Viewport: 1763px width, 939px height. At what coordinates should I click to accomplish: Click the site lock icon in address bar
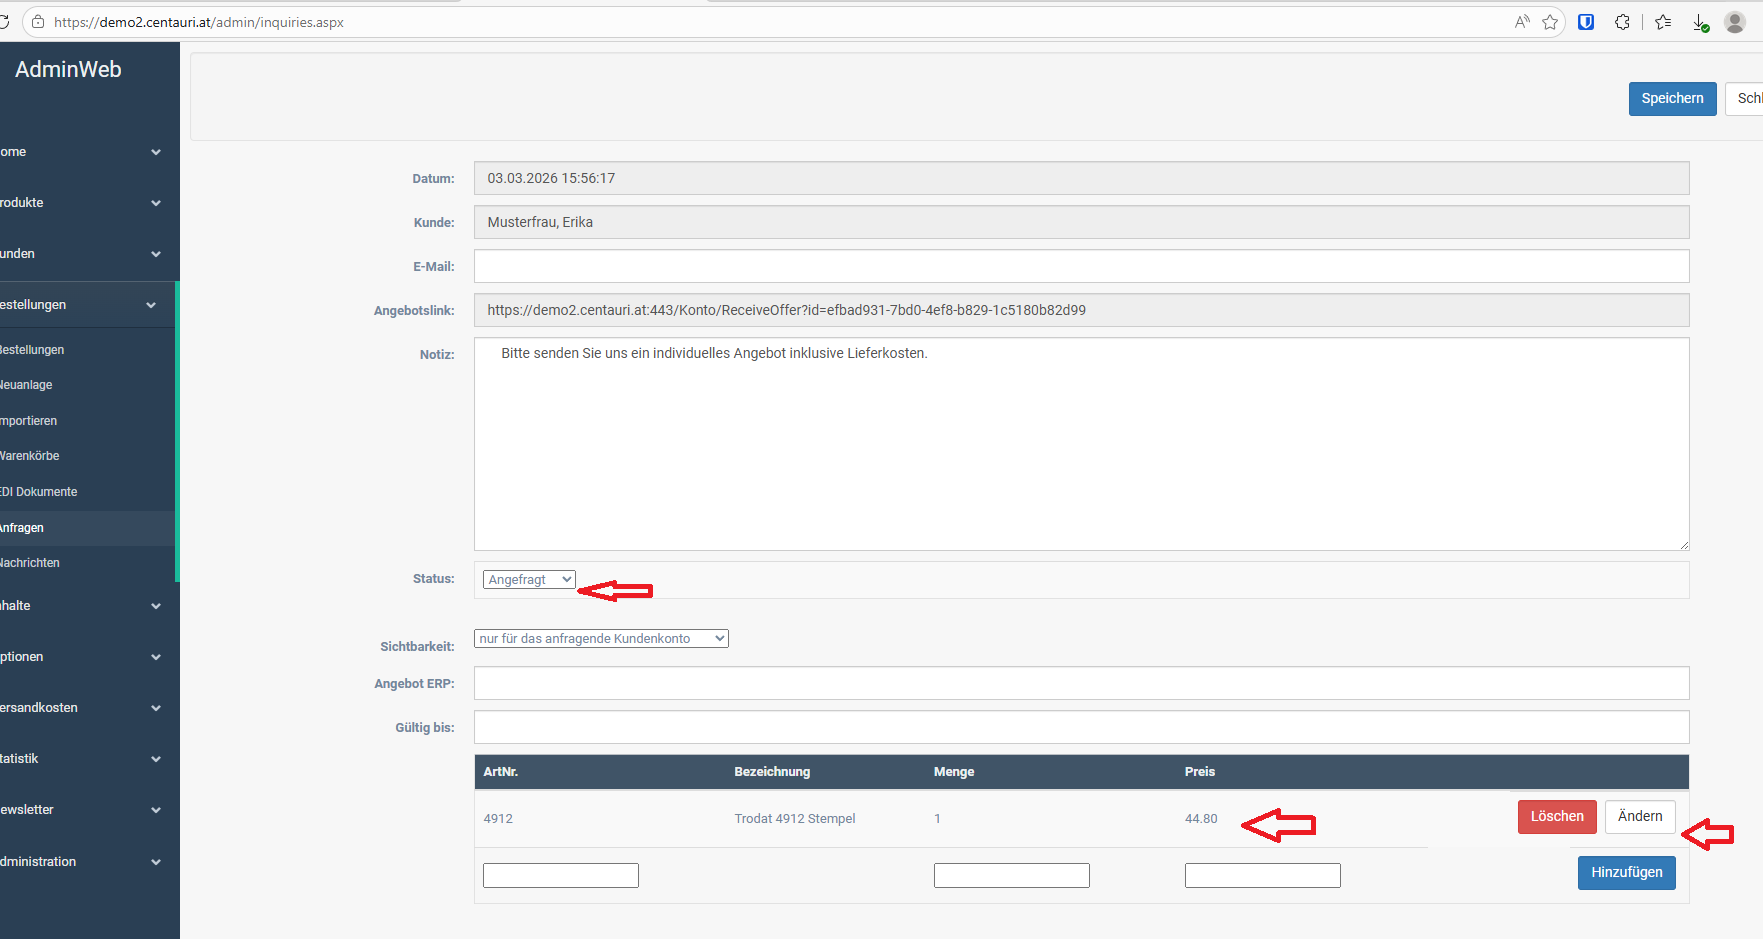pyautogui.click(x=38, y=22)
